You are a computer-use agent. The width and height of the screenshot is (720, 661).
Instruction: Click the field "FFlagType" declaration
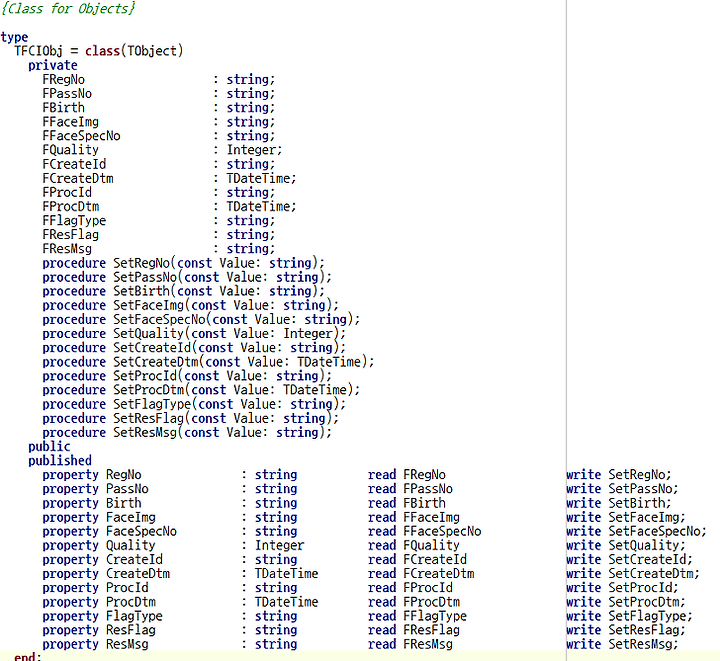coord(74,221)
